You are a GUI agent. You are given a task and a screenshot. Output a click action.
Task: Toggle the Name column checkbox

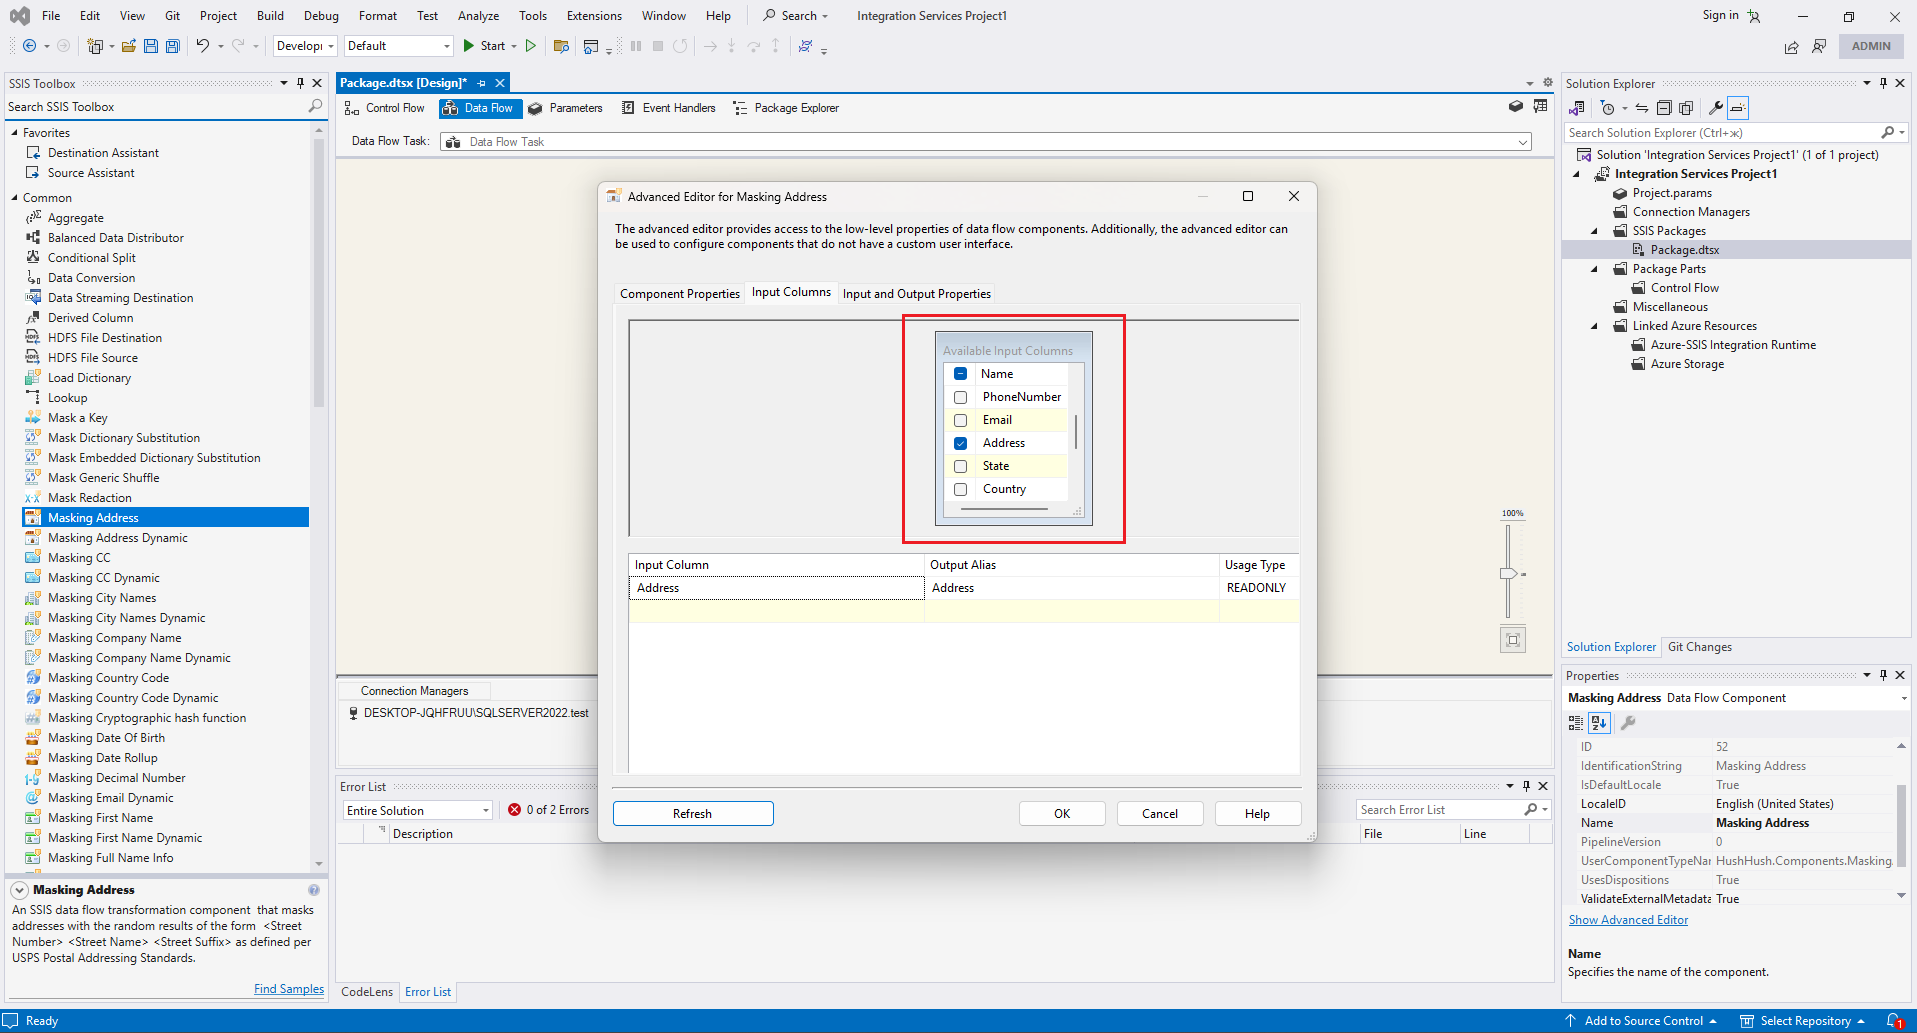(x=960, y=374)
